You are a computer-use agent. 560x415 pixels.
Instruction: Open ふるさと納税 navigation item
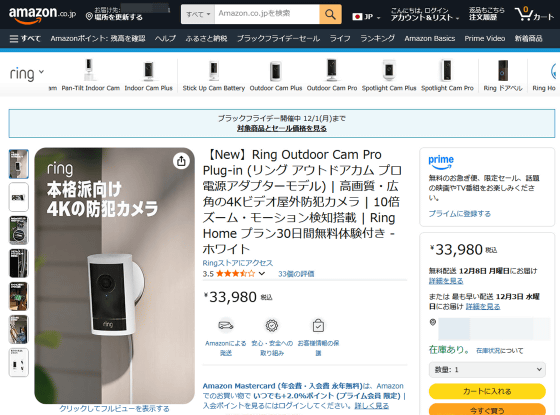point(206,39)
